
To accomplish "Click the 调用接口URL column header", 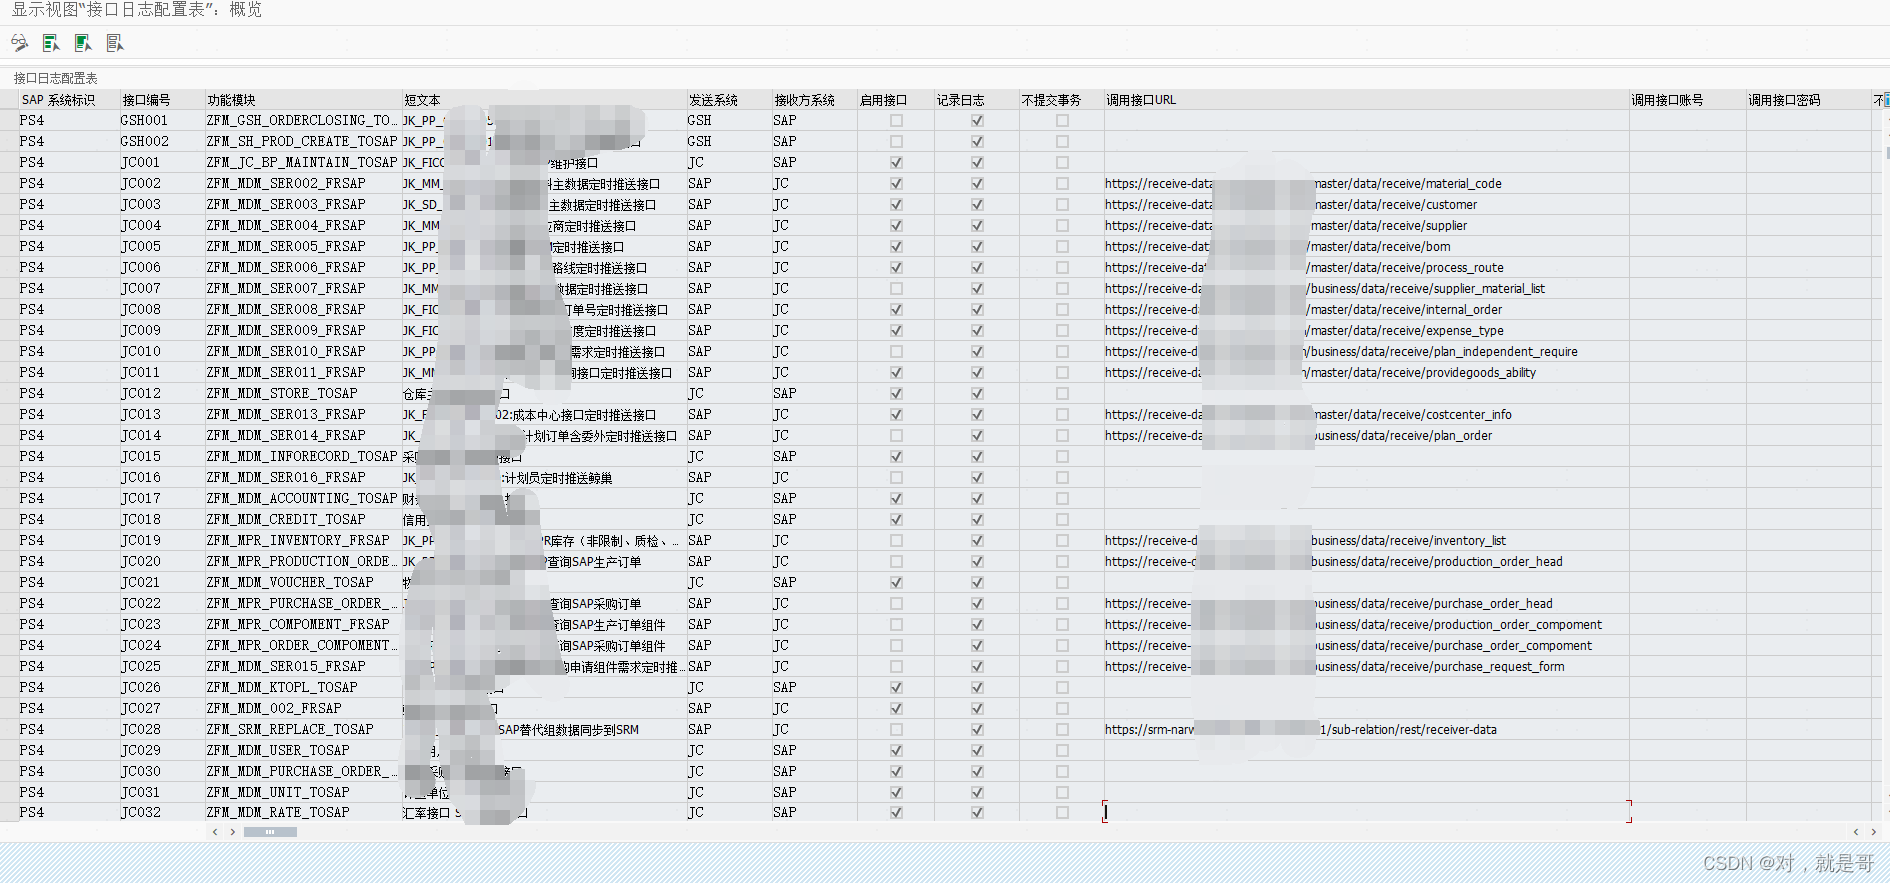I will coord(1366,100).
